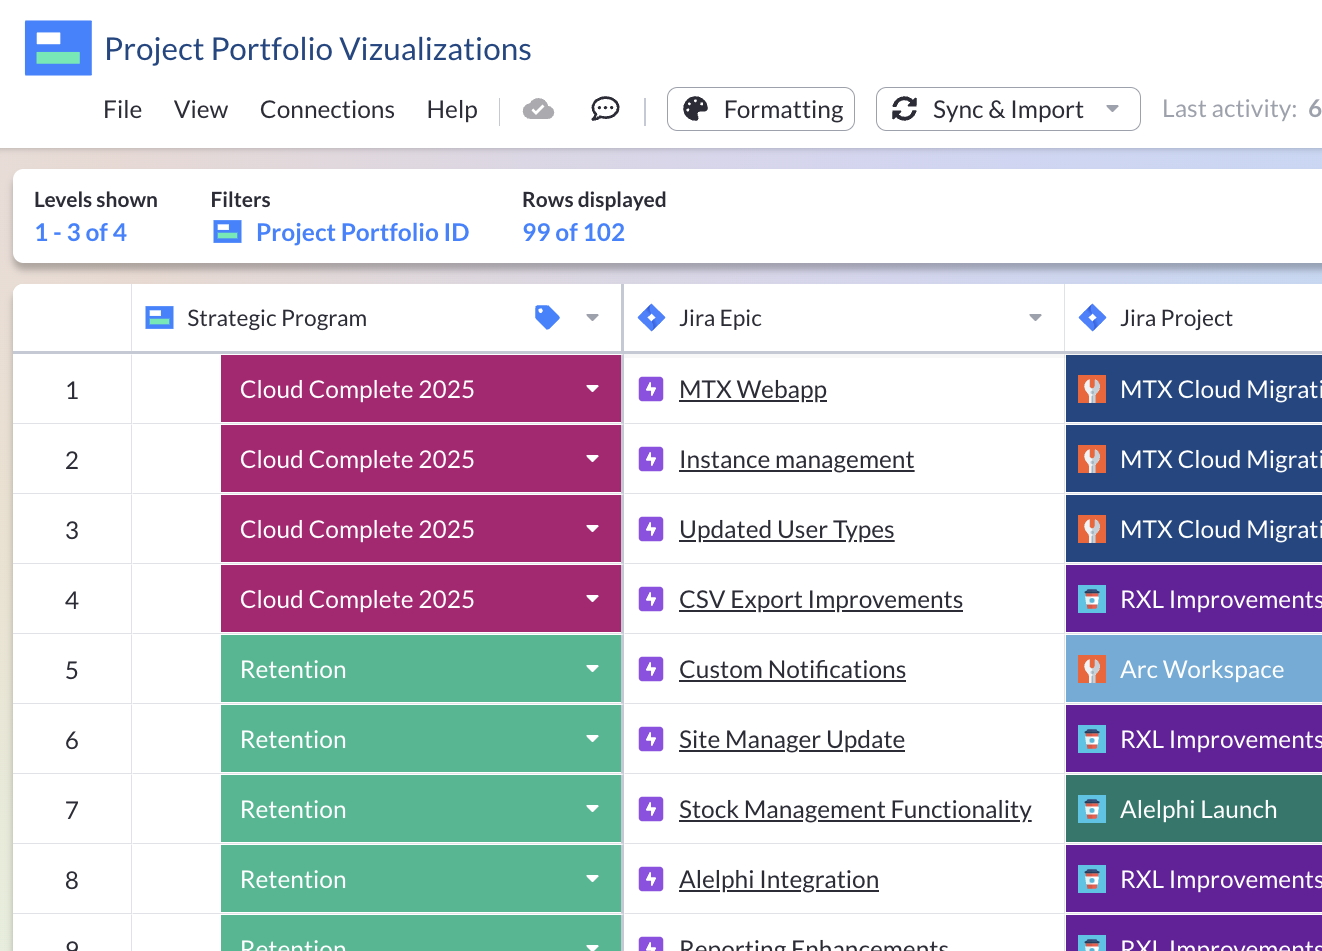Click the epic icon beside Alelphi Integration
This screenshot has width=1322, height=951.
651,879
